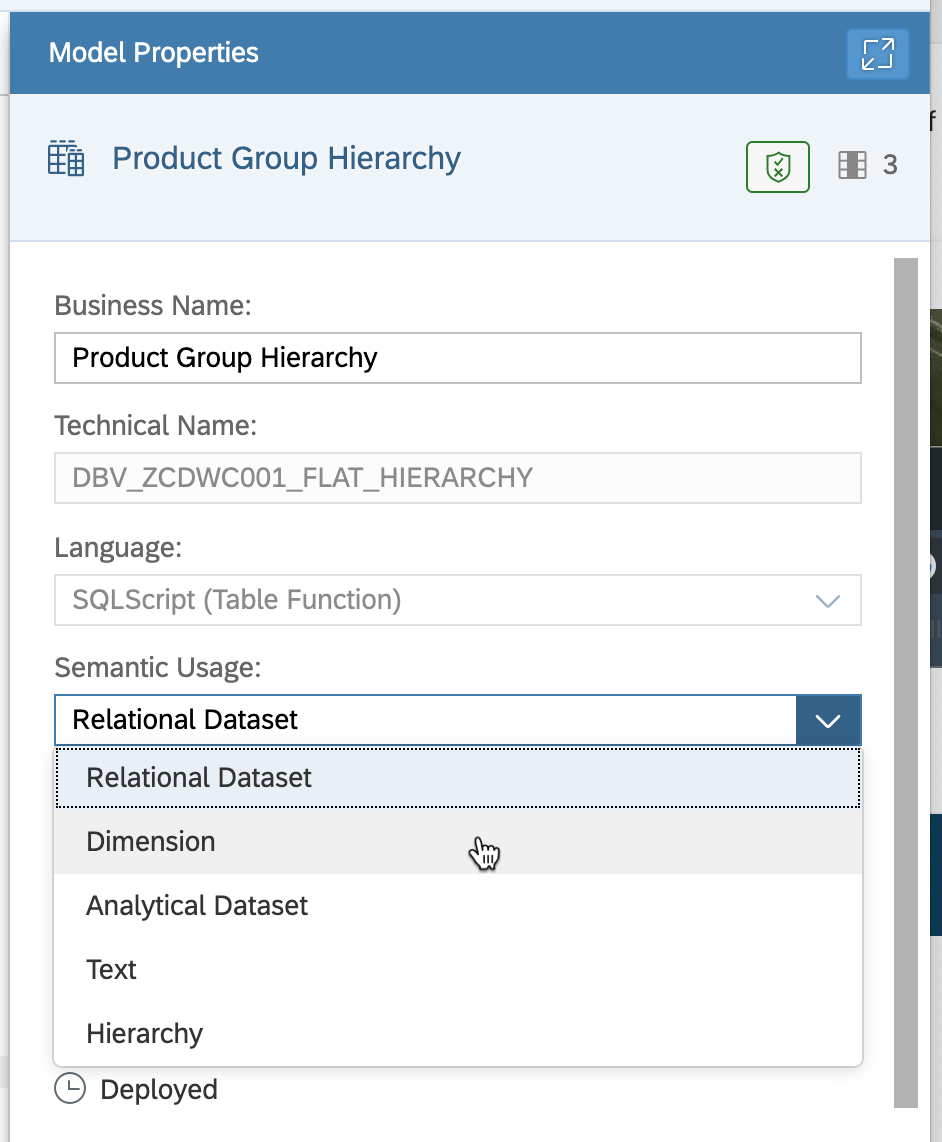Image resolution: width=942 pixels, height=1142 pixels.
Task: Click the Product Group Hierarchy heading
Action: 286,157
